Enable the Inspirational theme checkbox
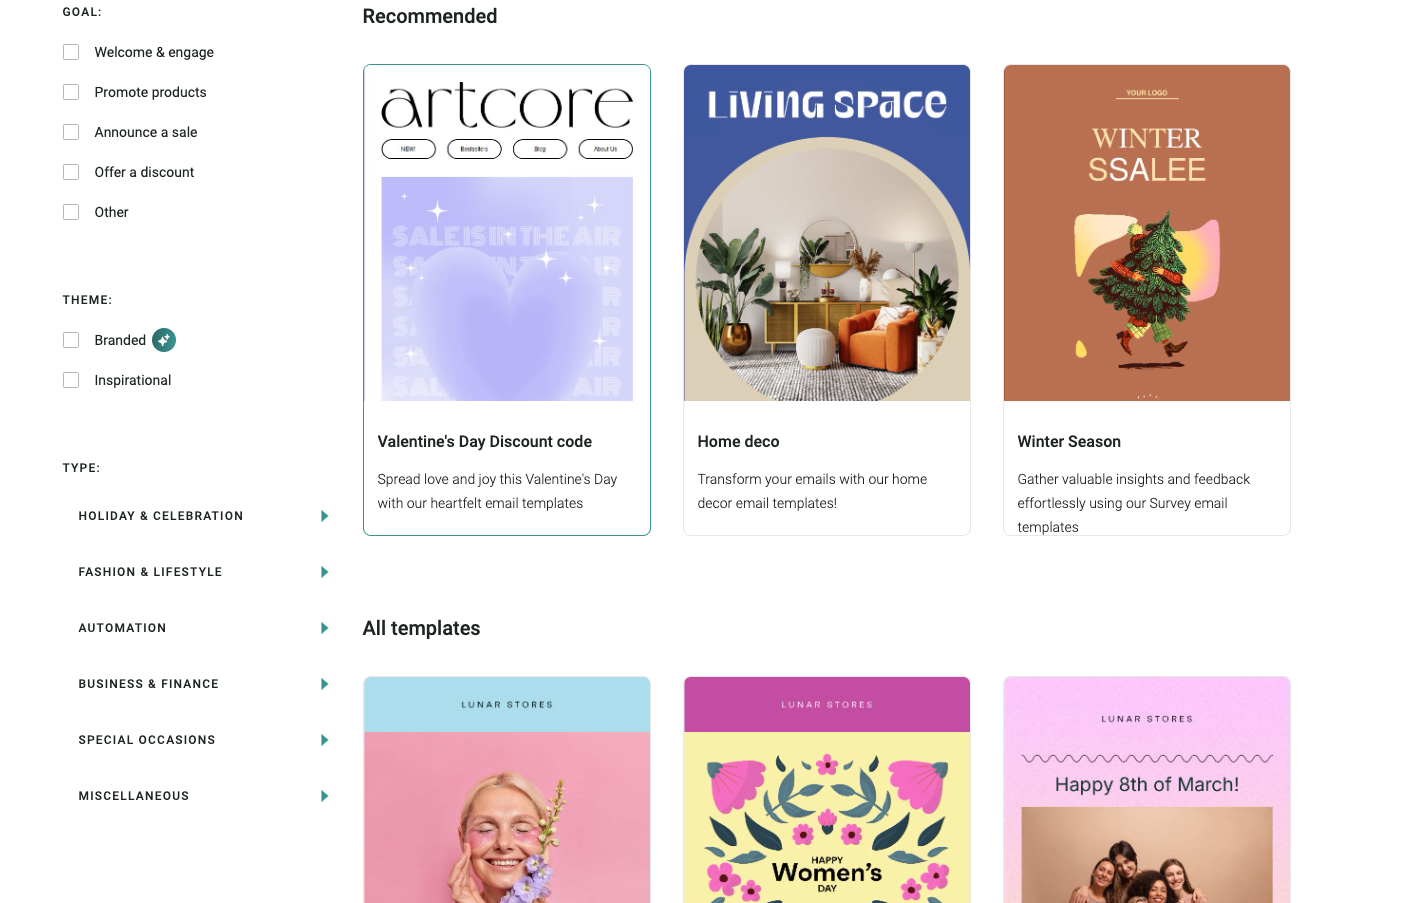The height and width of the screenshot is (903, 1404). click(x=71, y=380)
